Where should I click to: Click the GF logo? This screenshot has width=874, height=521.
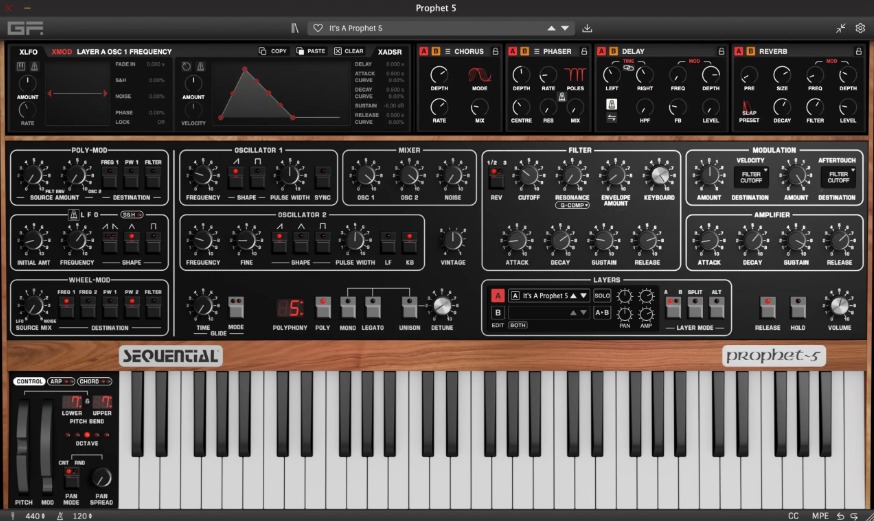click(25, 28)
